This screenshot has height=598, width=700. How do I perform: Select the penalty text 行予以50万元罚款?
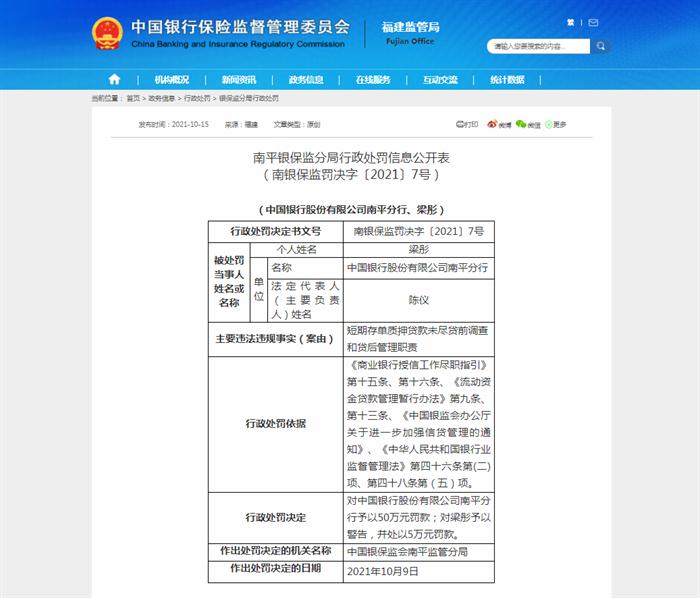tap(388, 518)
